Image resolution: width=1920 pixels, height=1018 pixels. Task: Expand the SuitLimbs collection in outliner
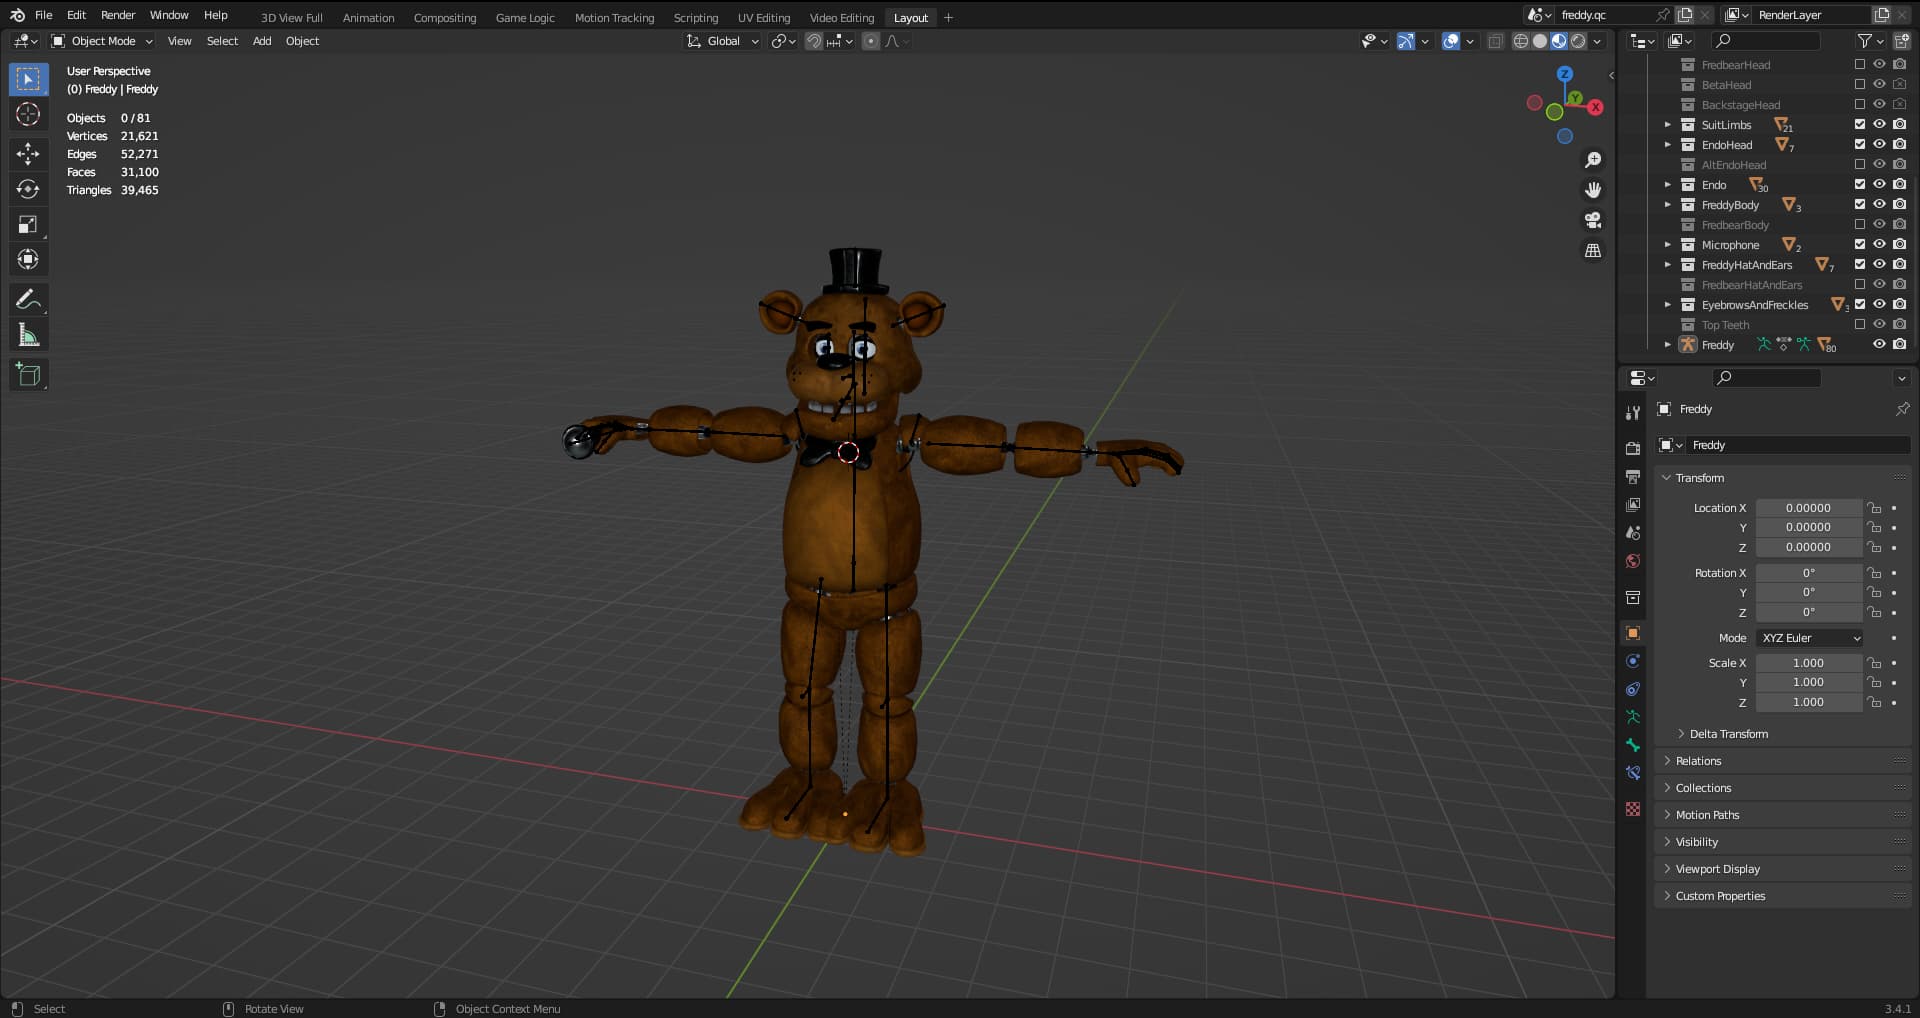(1667, 125)
